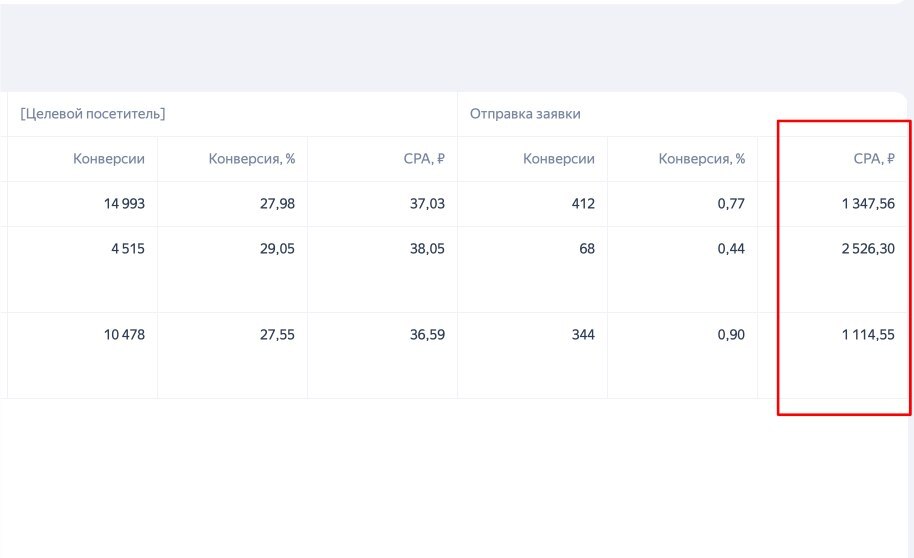Click the CPA value 1 114,55
Viewport: 914px width, 558px height.
[868, 335]
